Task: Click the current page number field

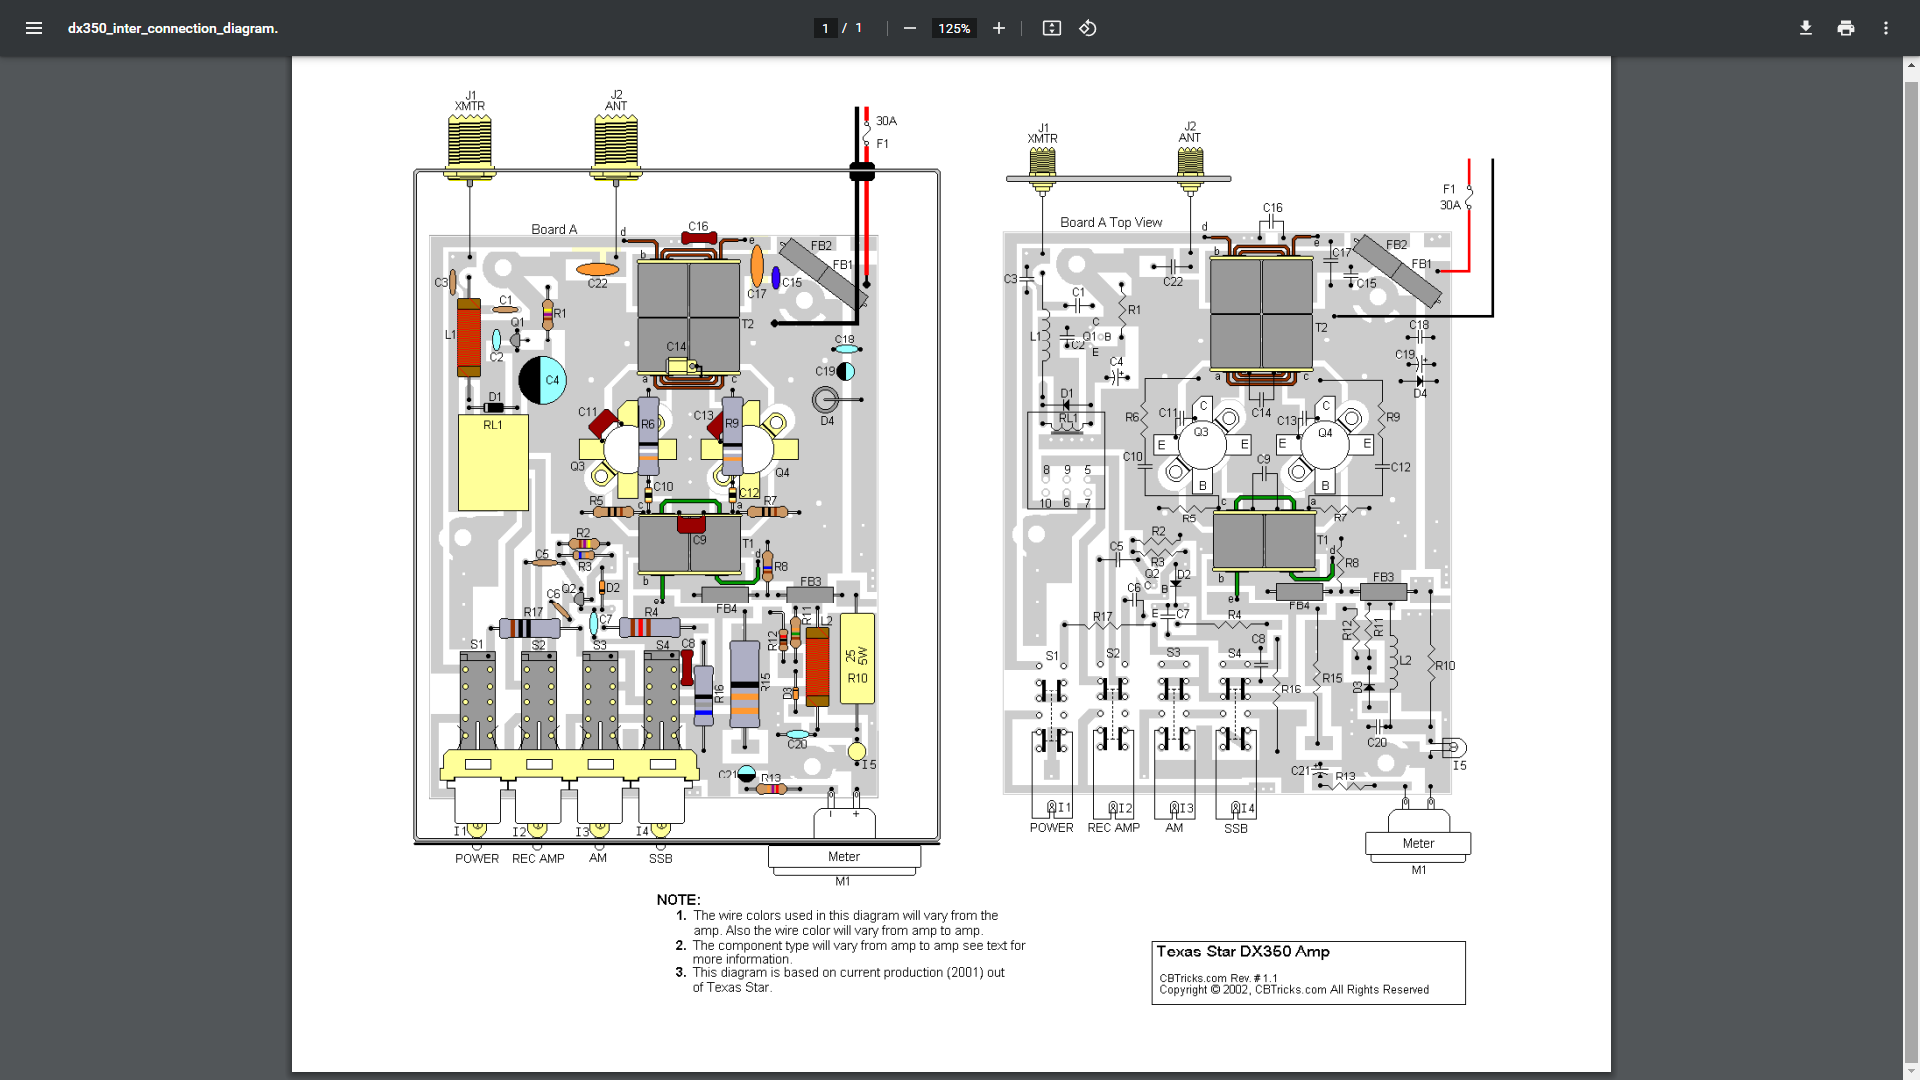Action: coord(825,28)
